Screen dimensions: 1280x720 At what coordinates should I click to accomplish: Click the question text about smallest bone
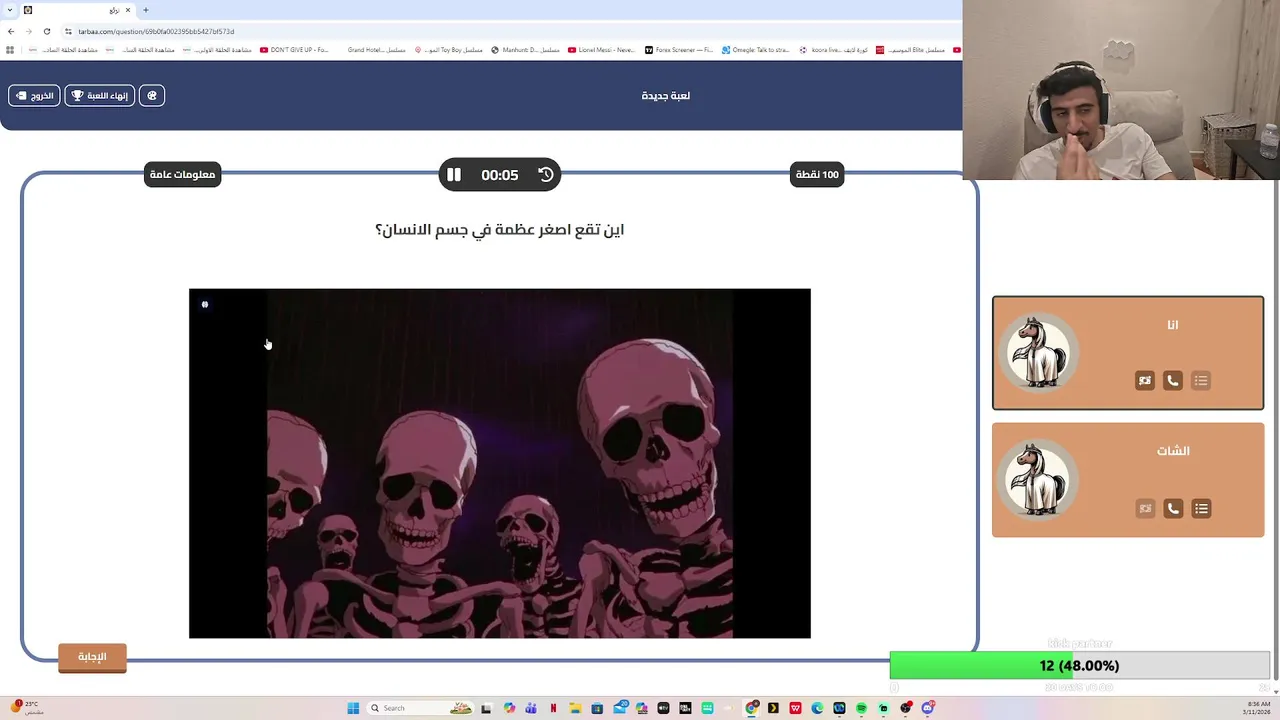coord(500,230)
